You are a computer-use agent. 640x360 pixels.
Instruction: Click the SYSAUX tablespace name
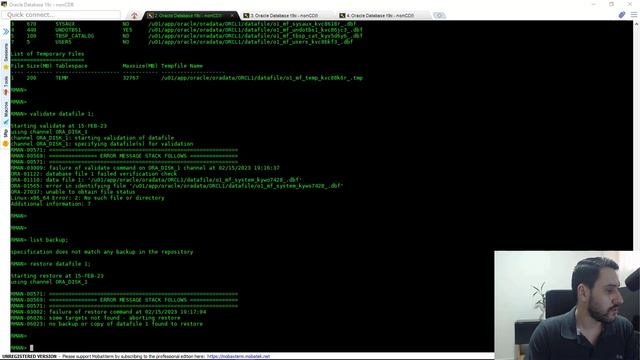point(65,24)
